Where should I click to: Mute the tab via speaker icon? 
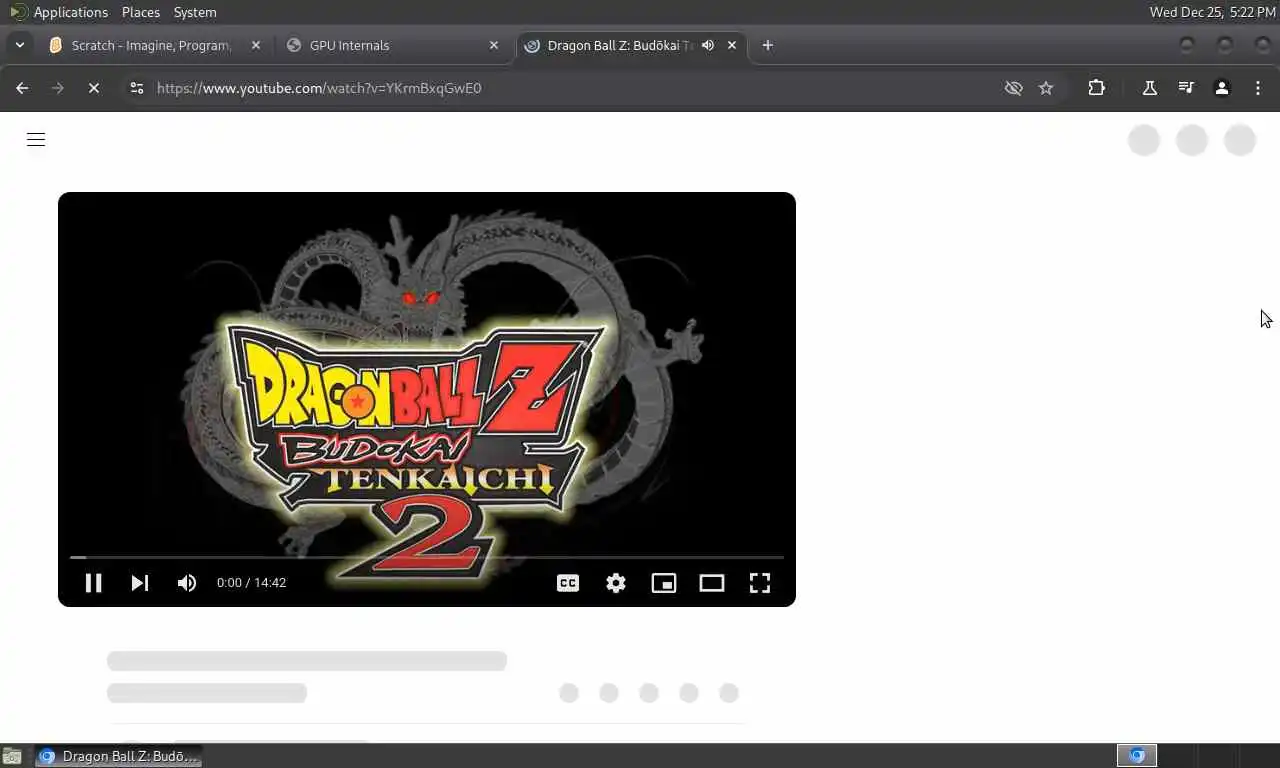click(x=708, y=45)
